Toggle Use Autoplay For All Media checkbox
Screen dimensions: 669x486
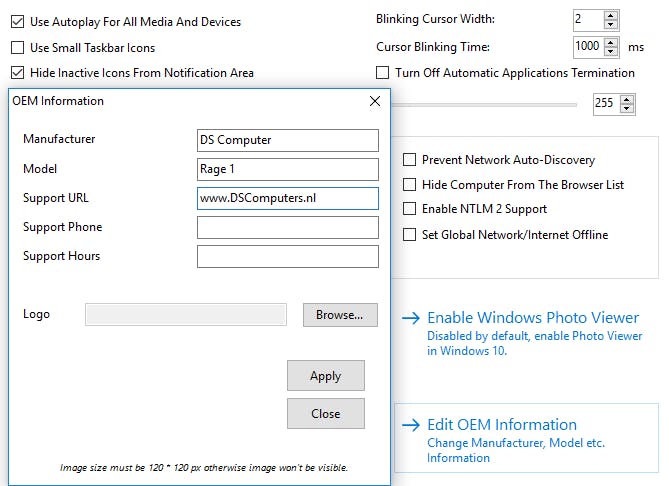[18, 21]
